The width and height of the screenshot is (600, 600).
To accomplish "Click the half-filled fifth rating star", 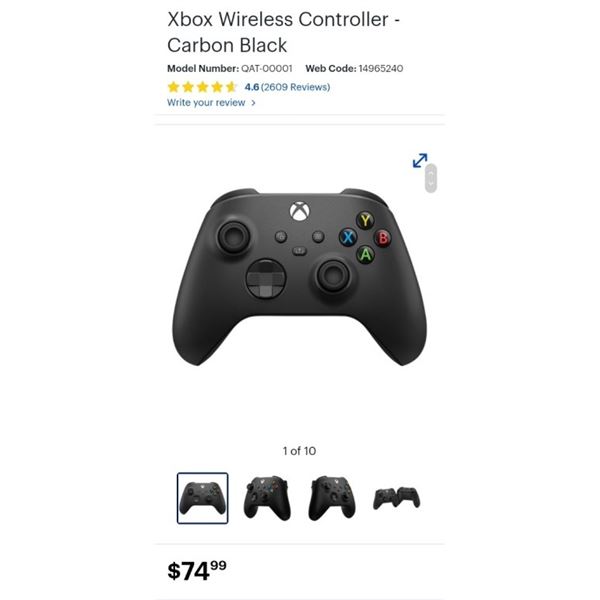I will pos(231,87).
